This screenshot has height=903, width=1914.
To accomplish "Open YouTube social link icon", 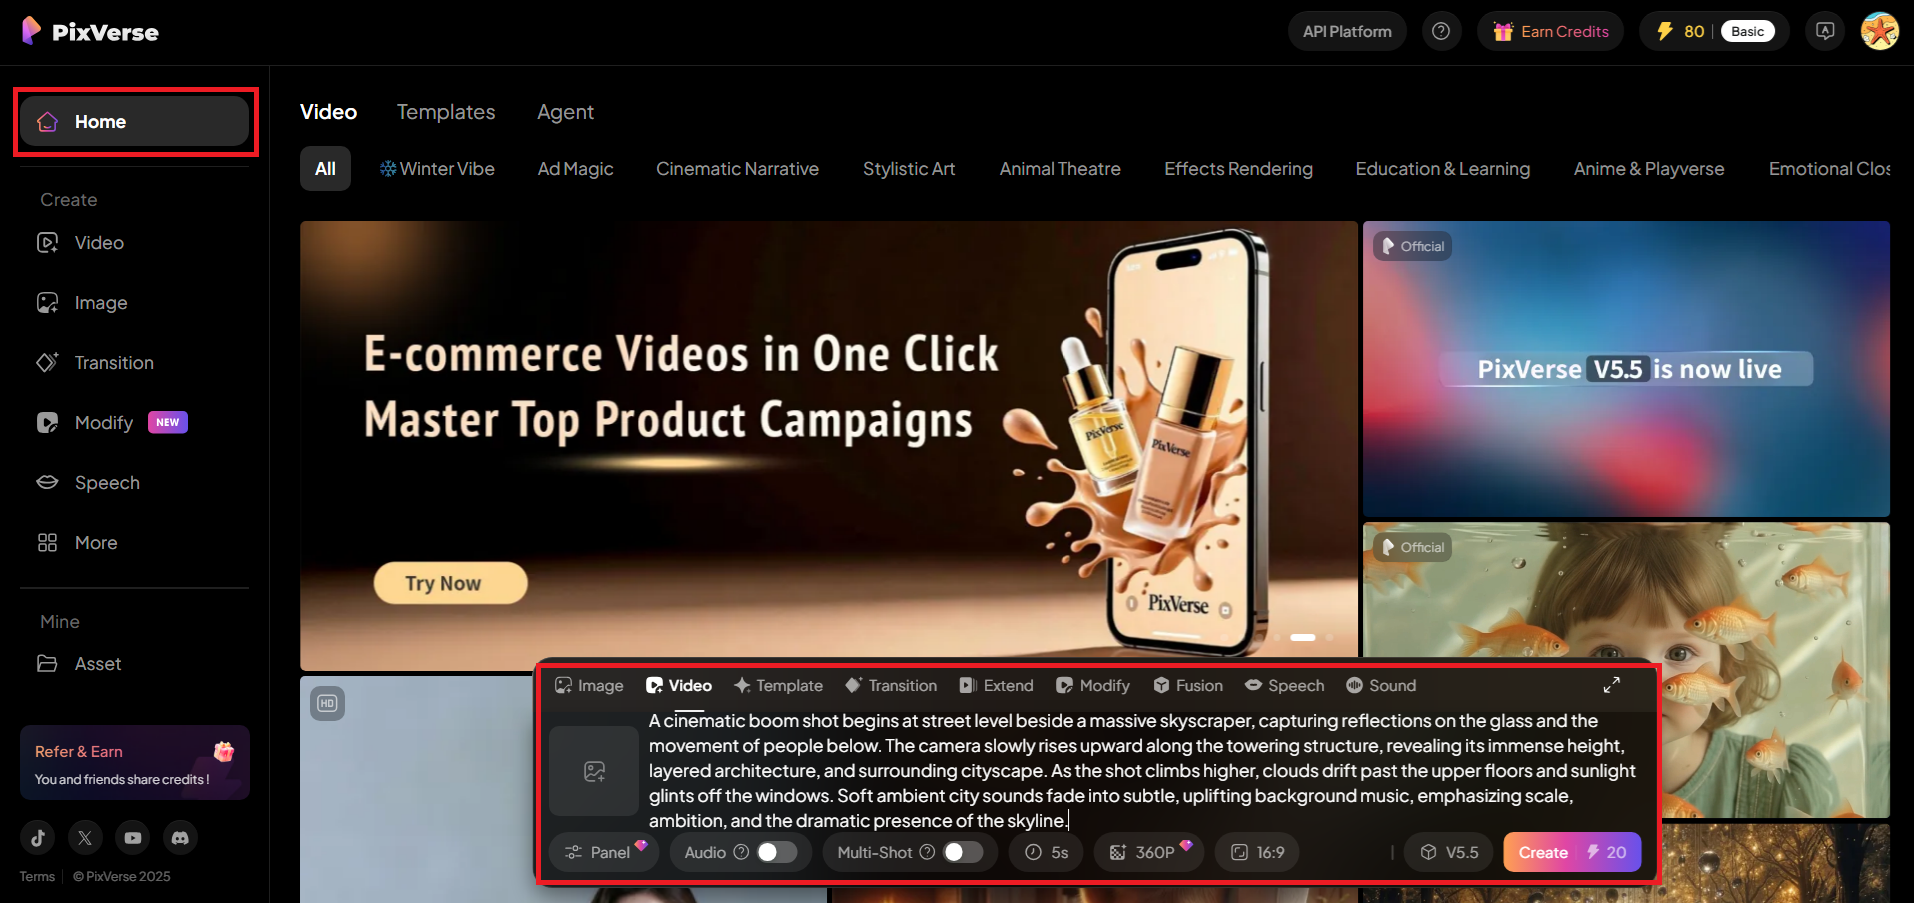I will [133, 838].
